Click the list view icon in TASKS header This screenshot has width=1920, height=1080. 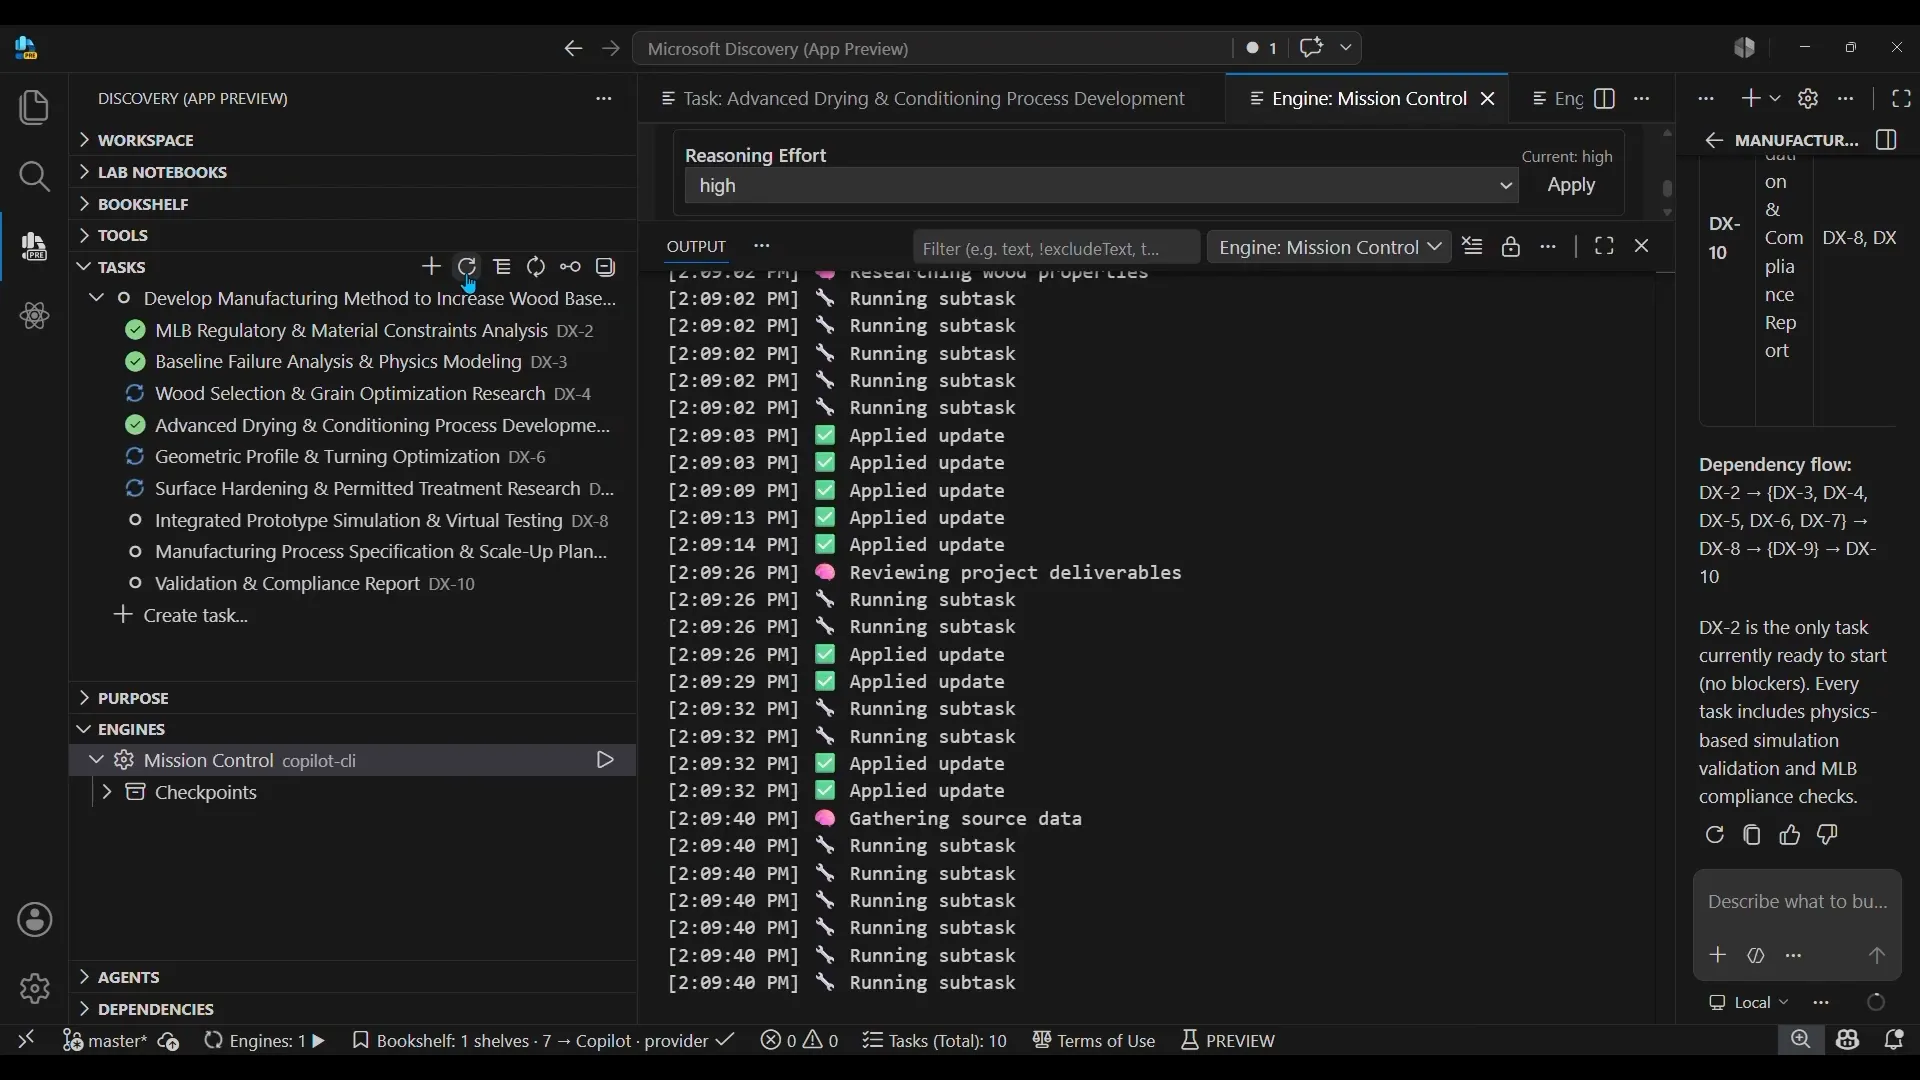[502, 267]
